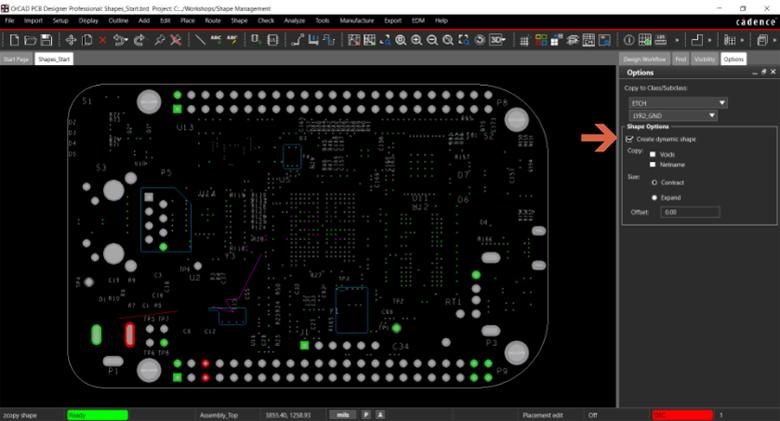Open the 3D view button
780x421 pixels.
[496, 40]
